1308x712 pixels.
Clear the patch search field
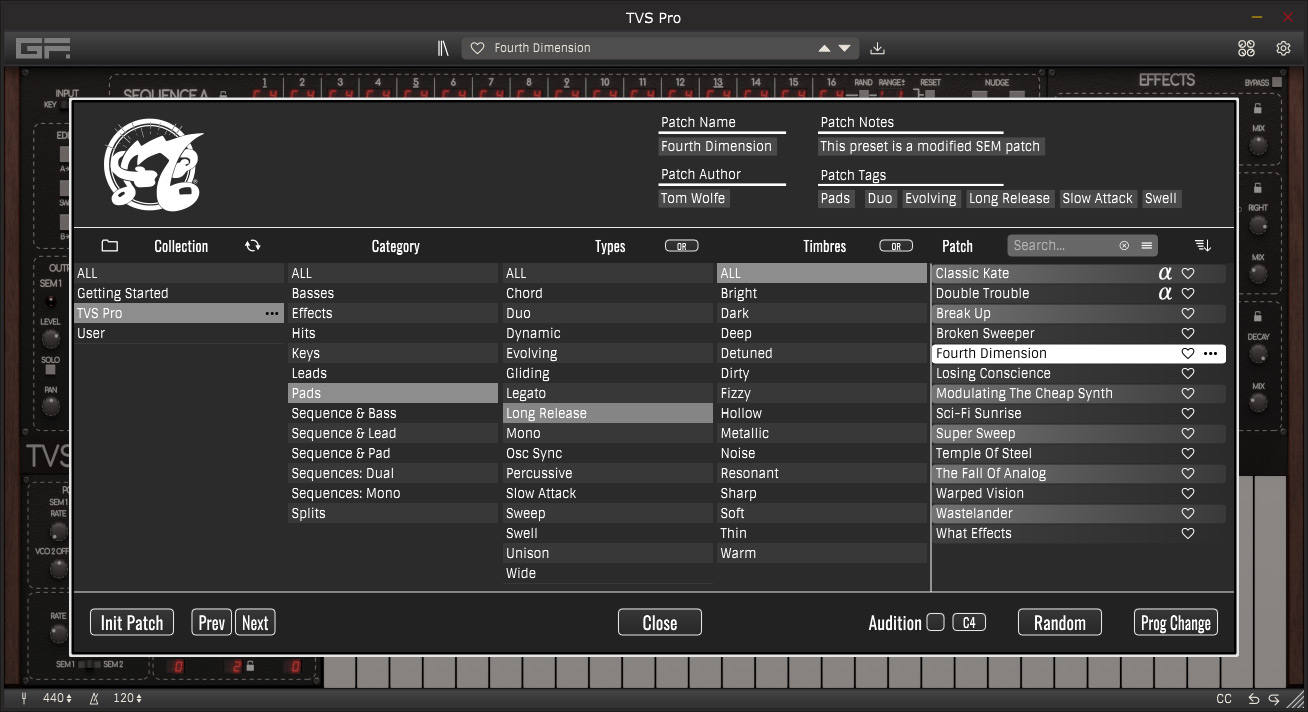pyautogui.click(x=1124, y=245)
